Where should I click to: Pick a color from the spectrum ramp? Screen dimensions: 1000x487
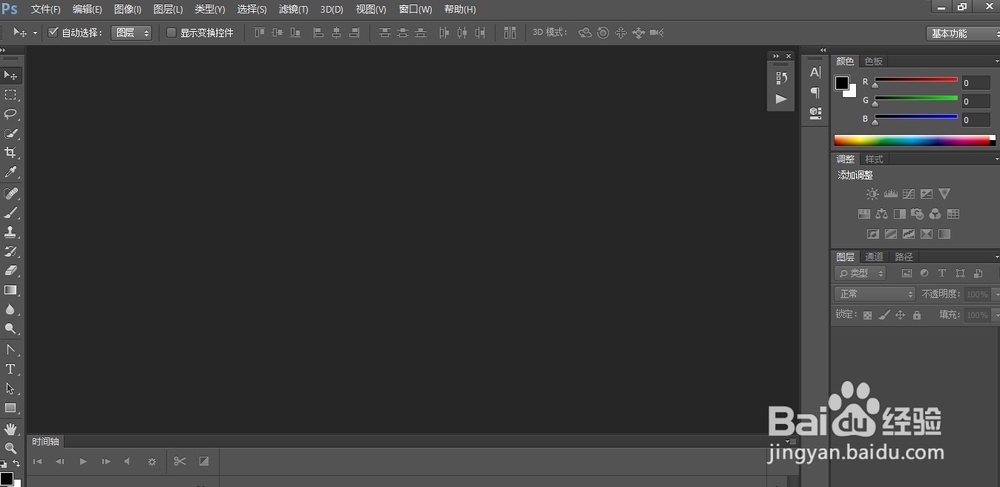pyautogui.click(x=915, y=141)
